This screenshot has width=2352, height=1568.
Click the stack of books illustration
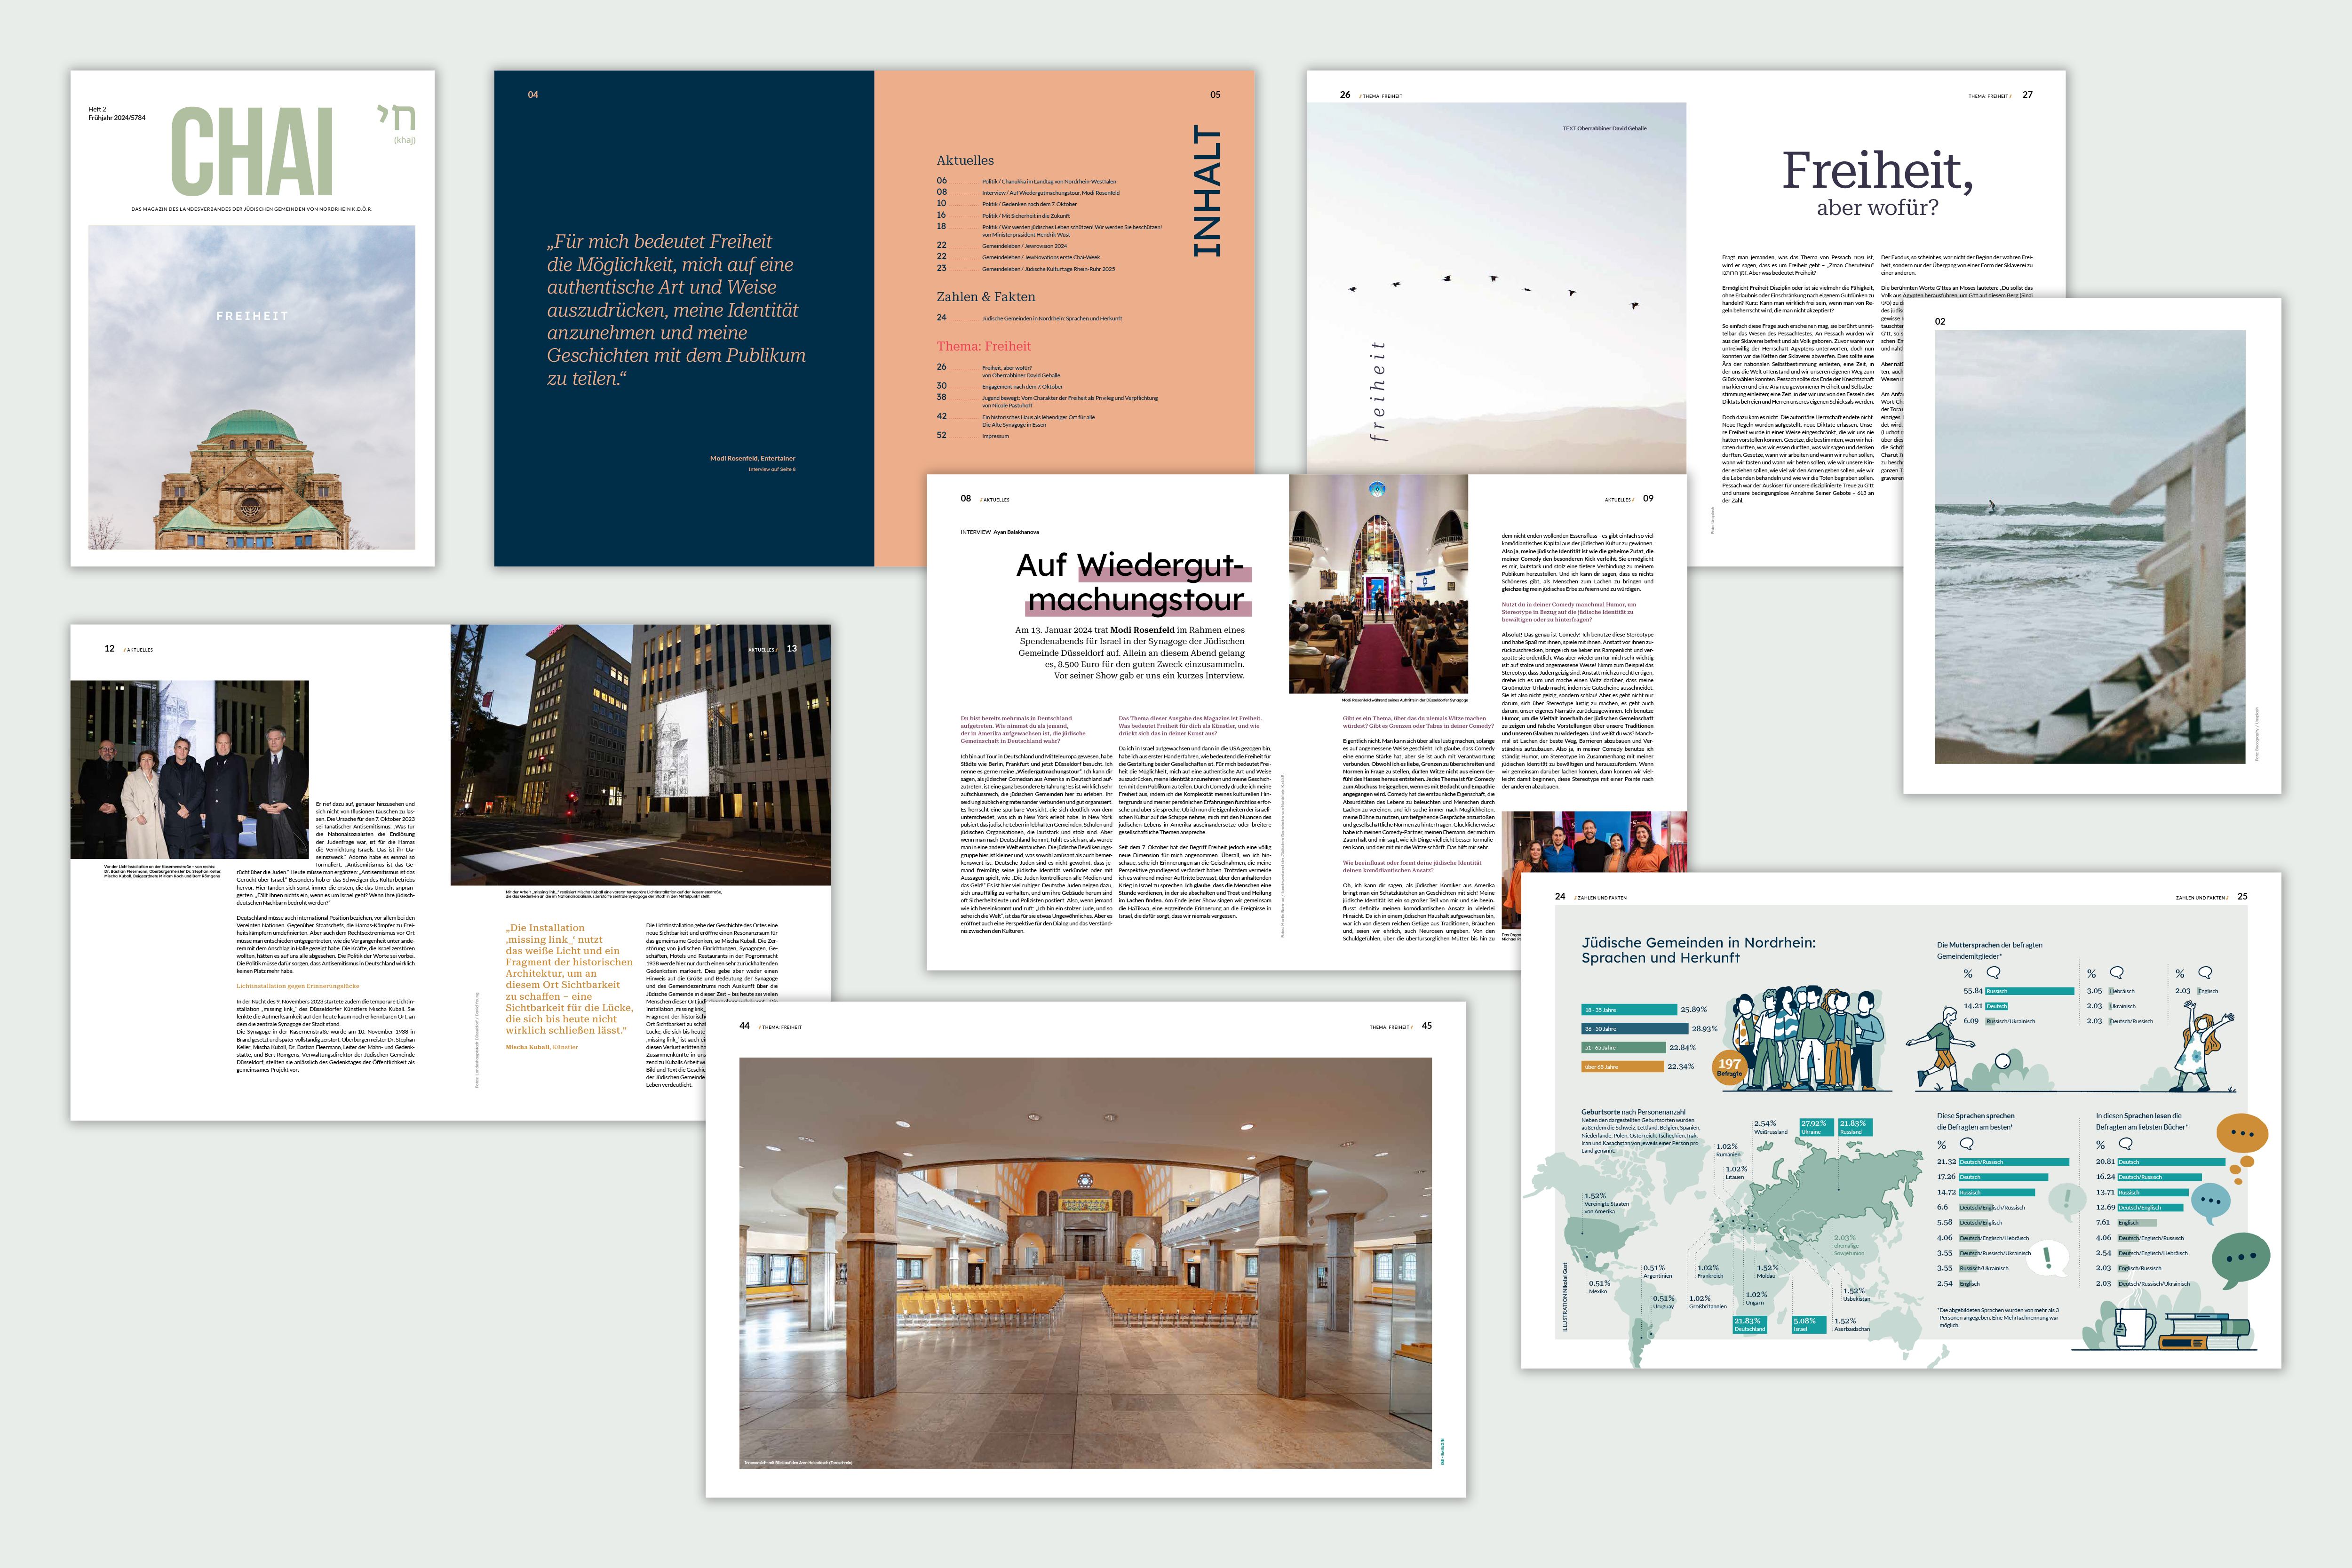[x=2206, y=1332]
